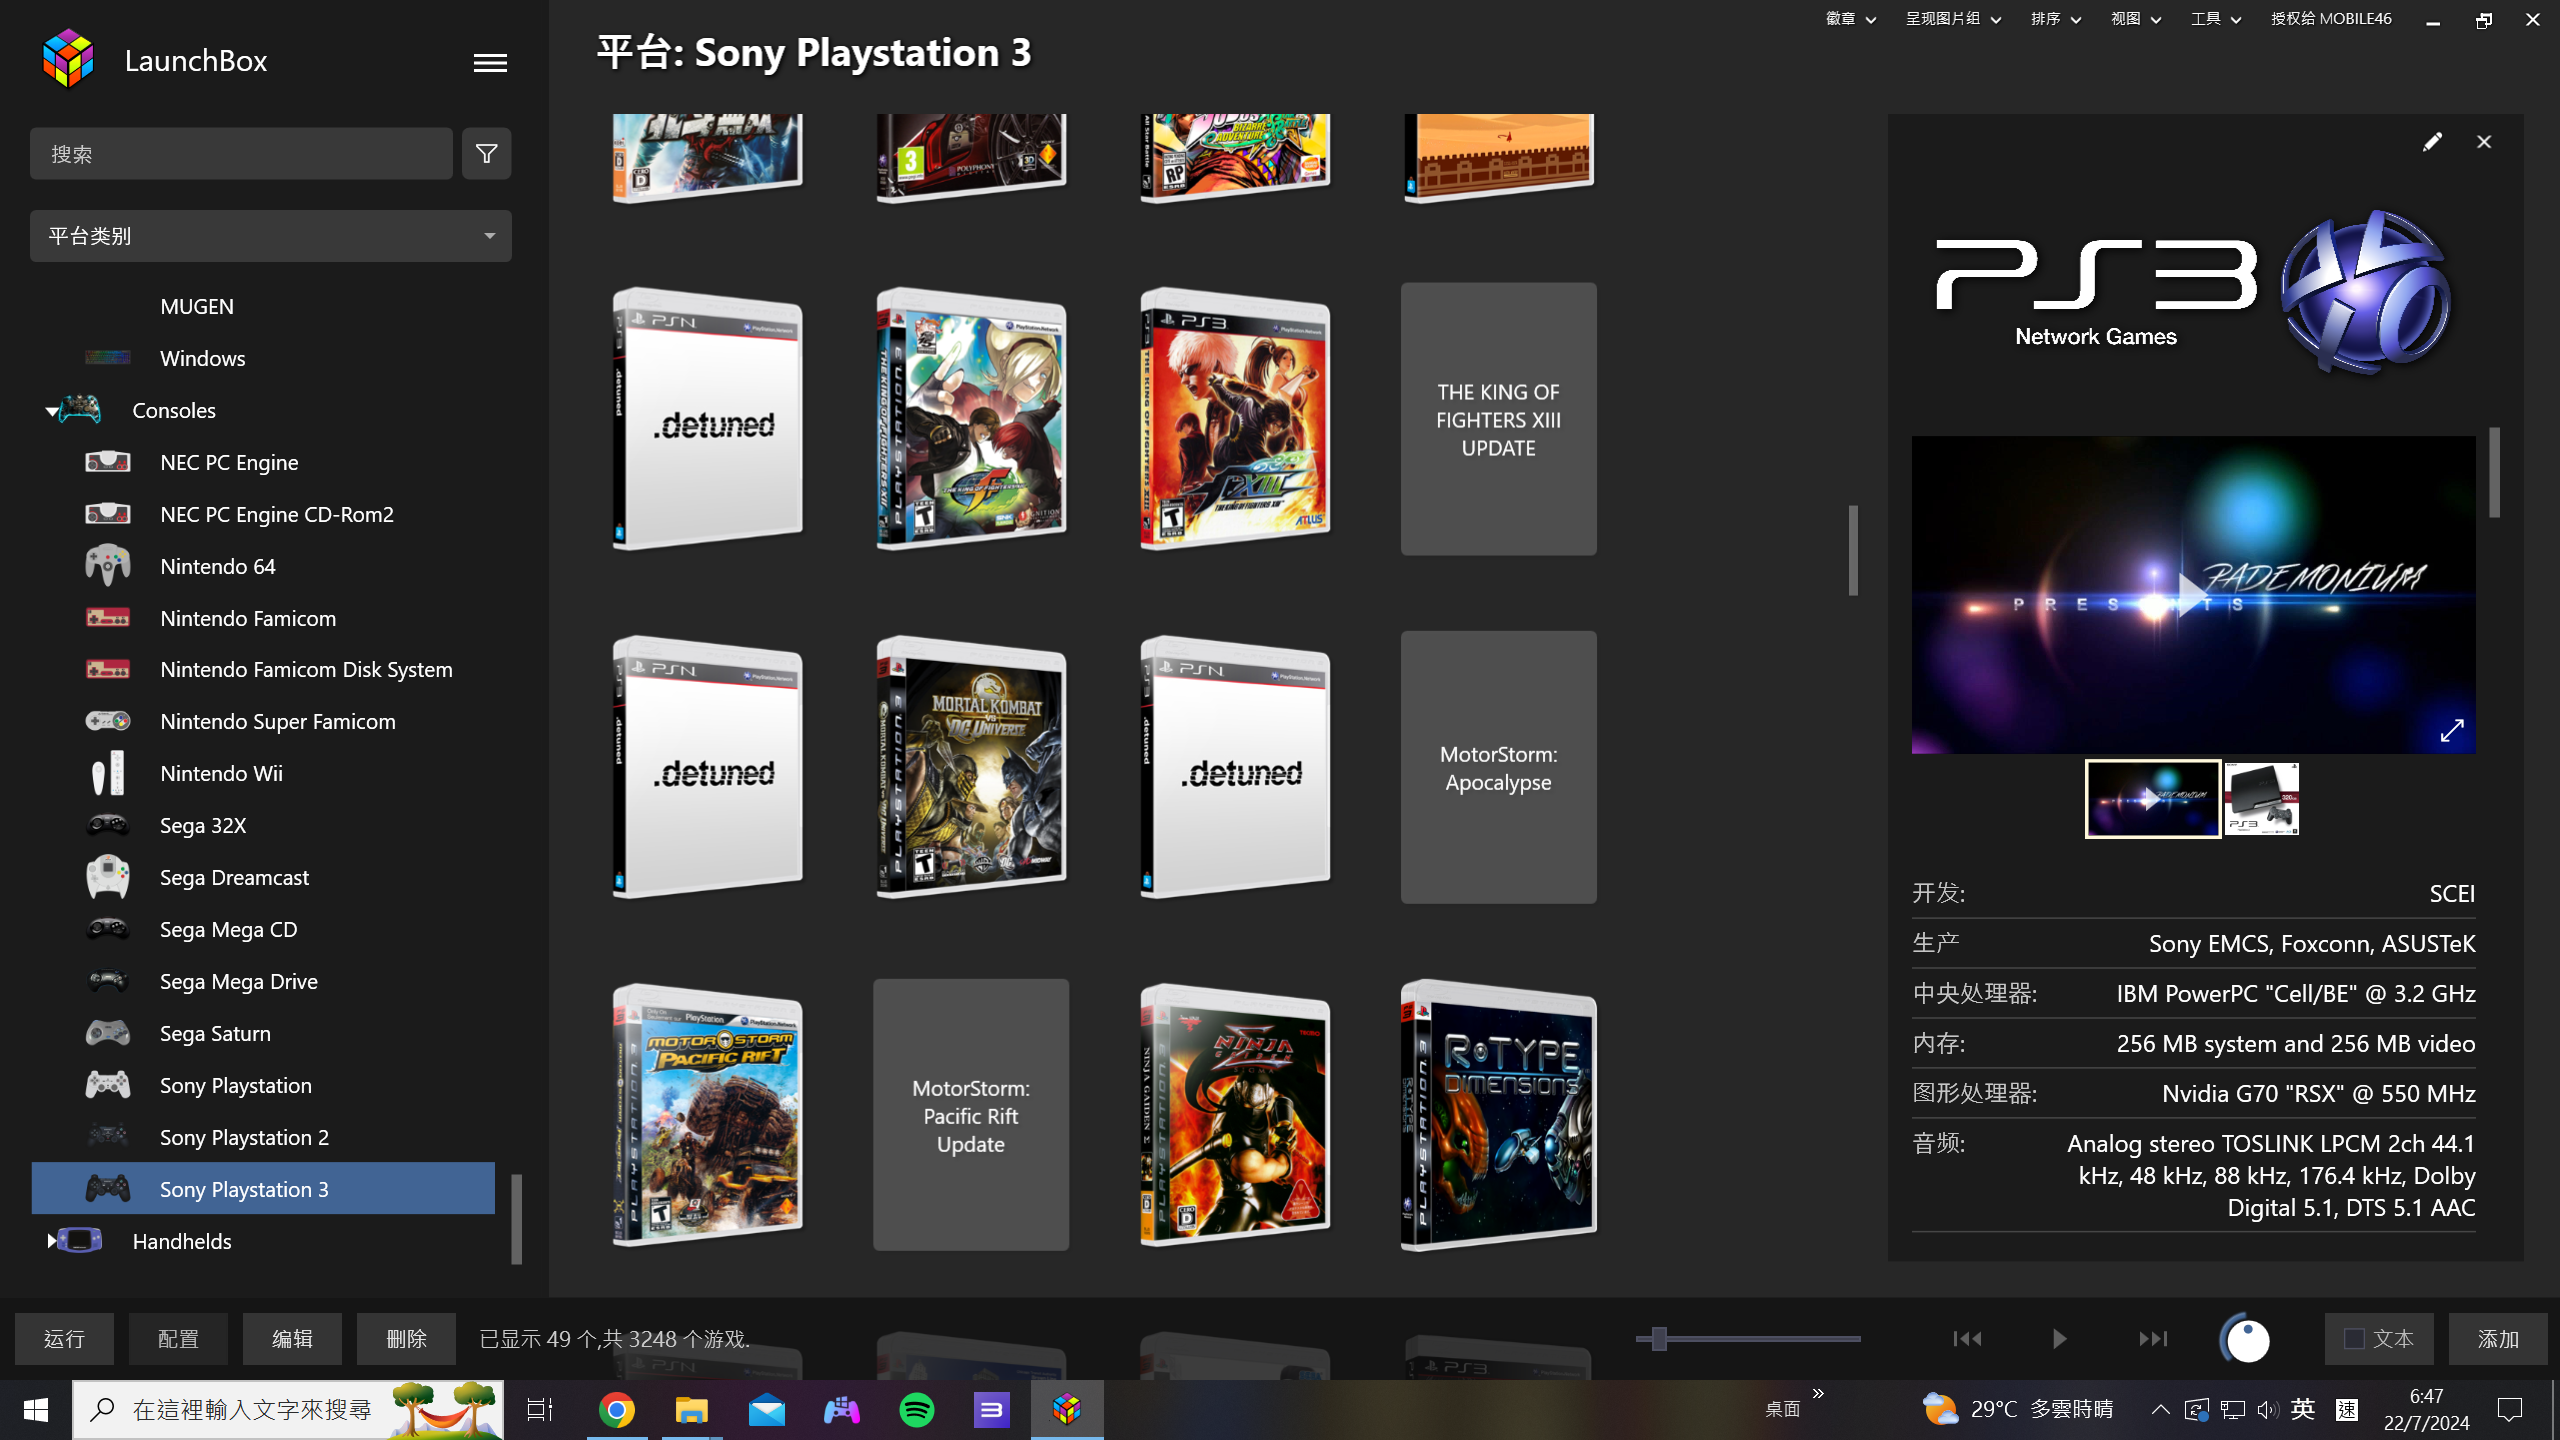Screen dimensions: 2560x1440
Task: Click the game grid vertical scrollbar
Action: [x=1853, y=550]
